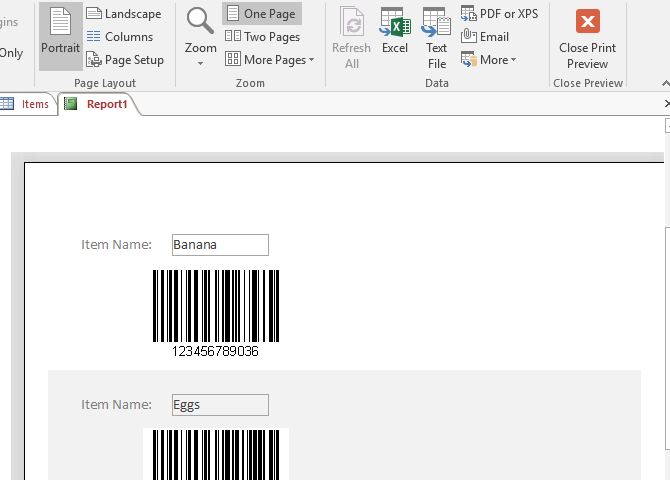
Task: Click the vertical scrollbar on the right
Action: (667, 339)
